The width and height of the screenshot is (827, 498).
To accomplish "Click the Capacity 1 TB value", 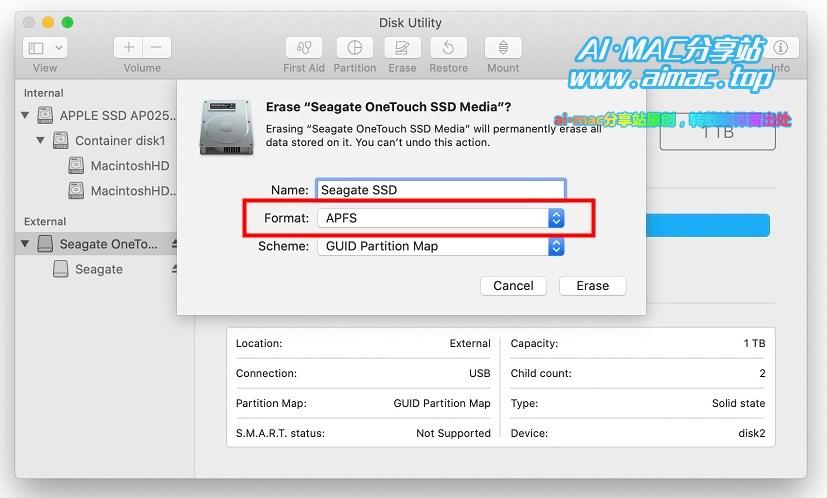I will tap(754, 343).
